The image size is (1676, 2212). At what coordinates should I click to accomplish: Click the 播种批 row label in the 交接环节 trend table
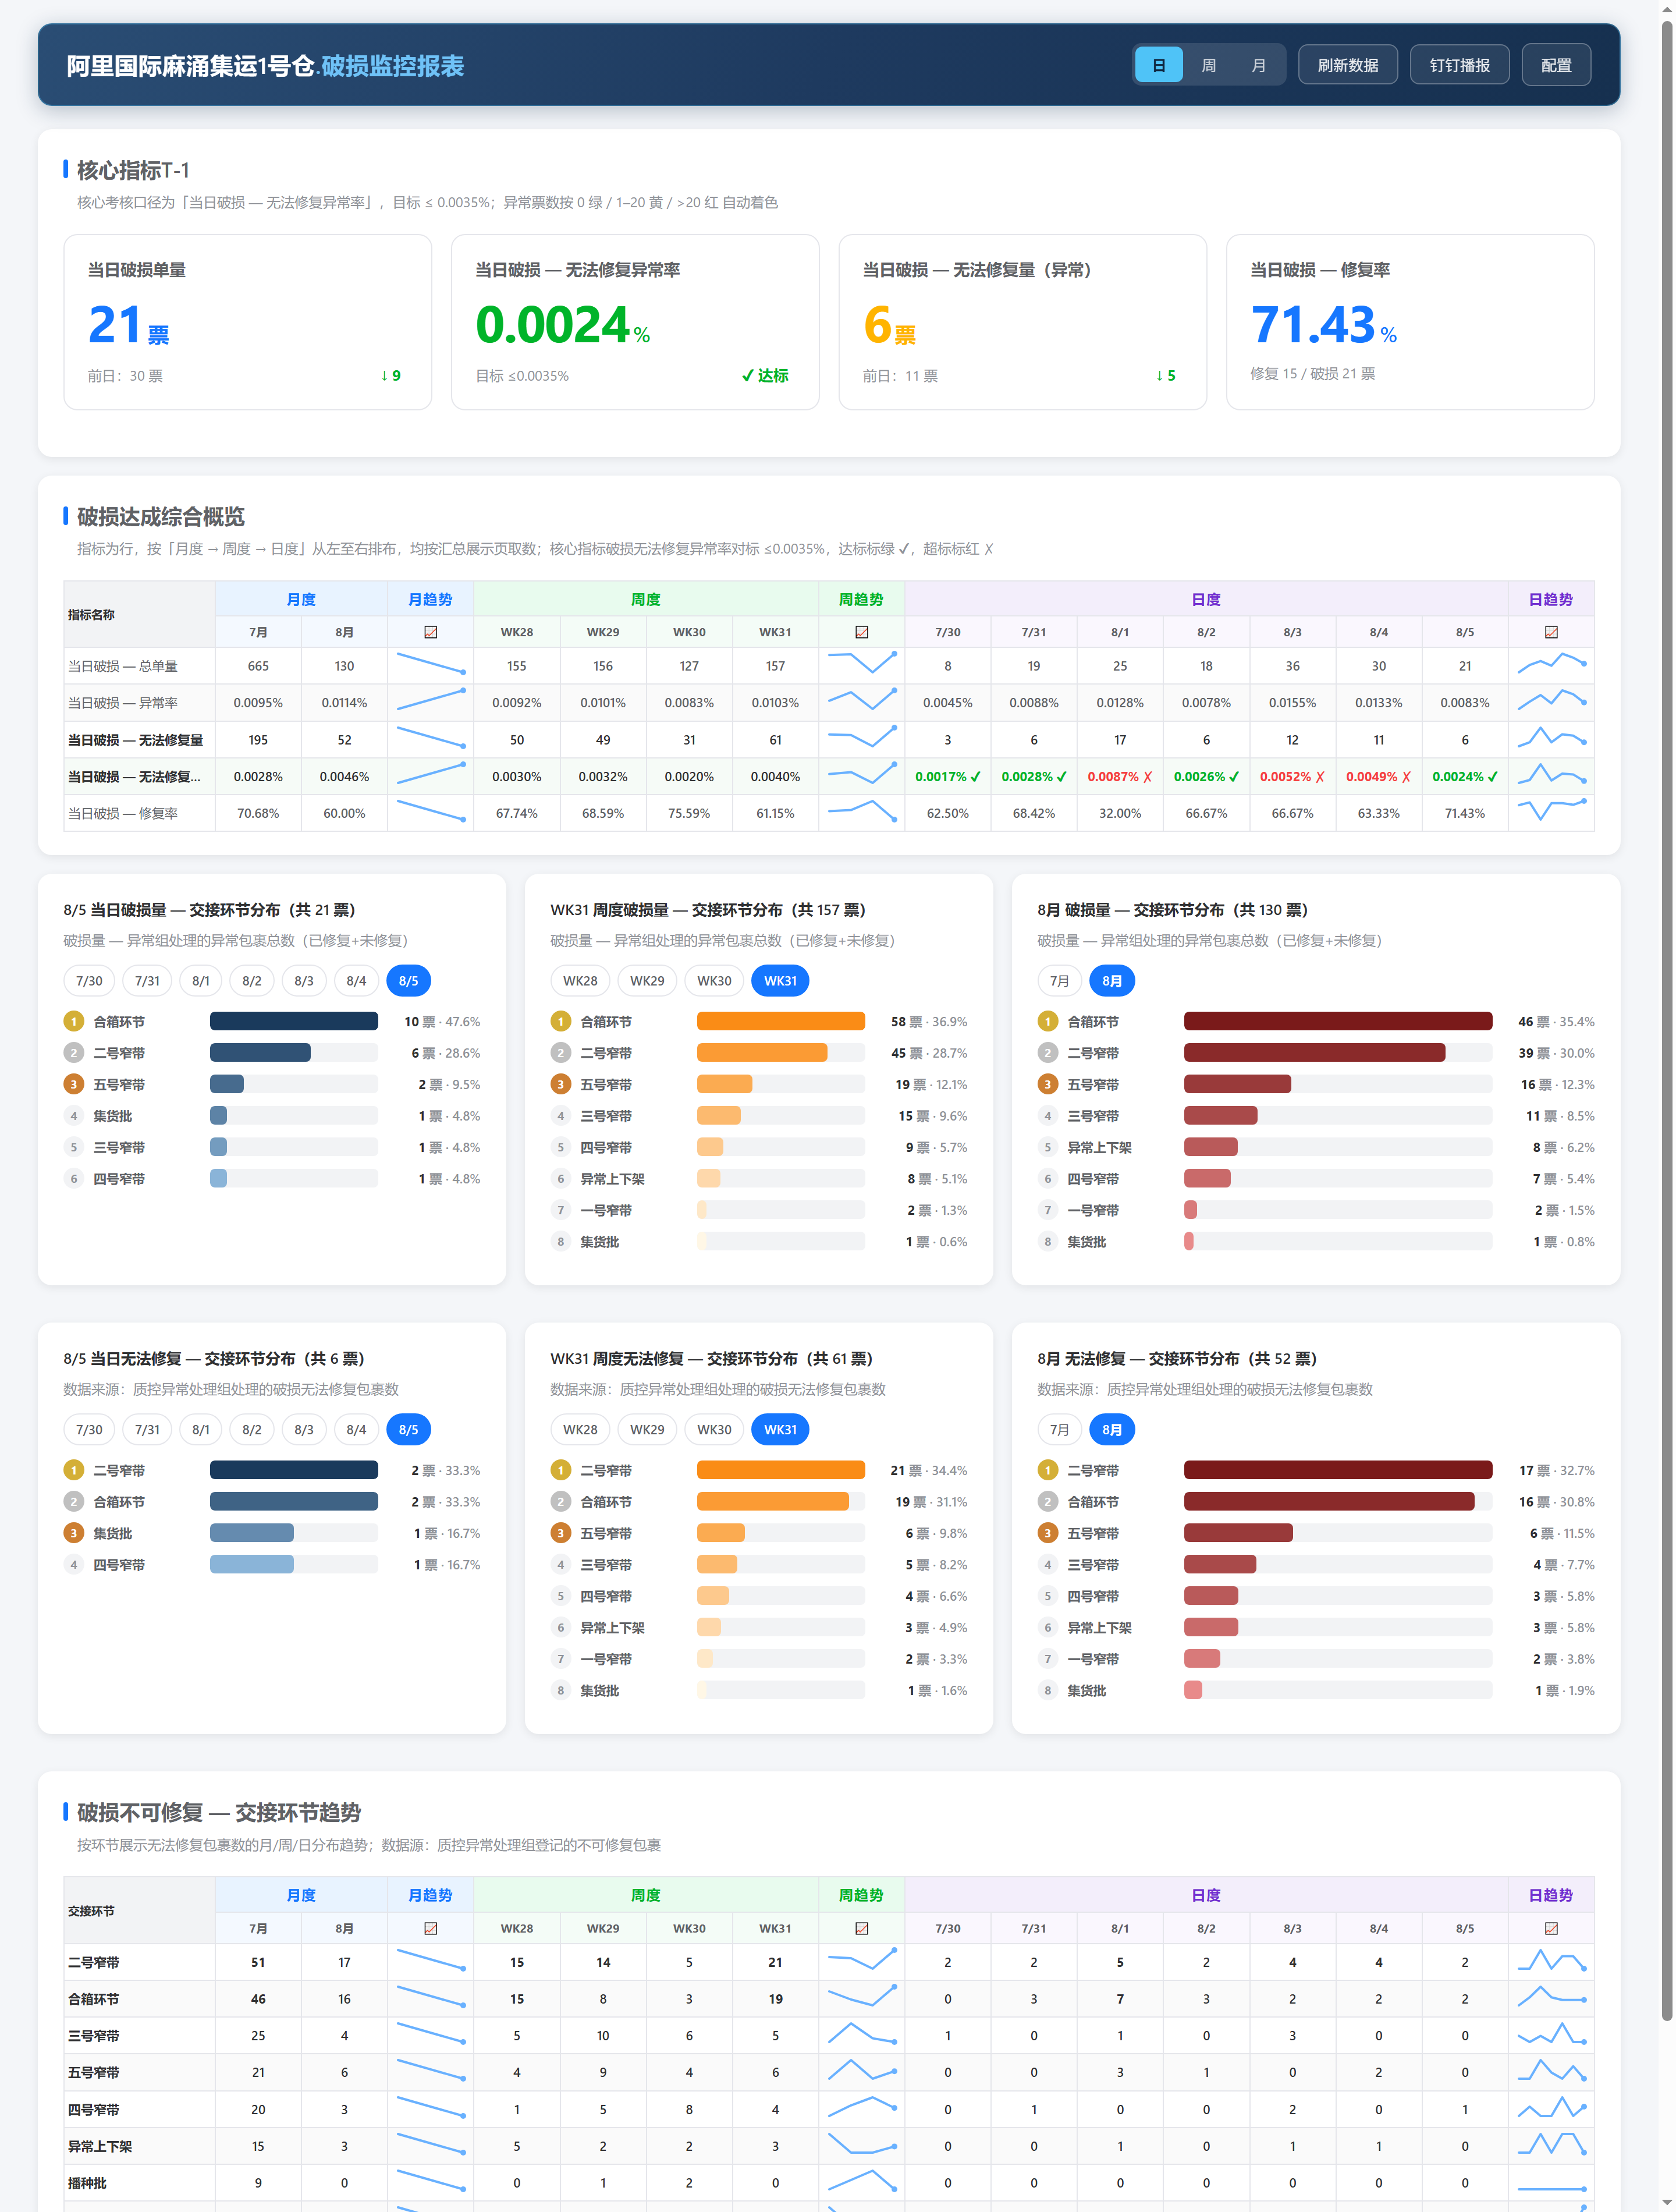pyautogui.click(x=87, y=2183)
